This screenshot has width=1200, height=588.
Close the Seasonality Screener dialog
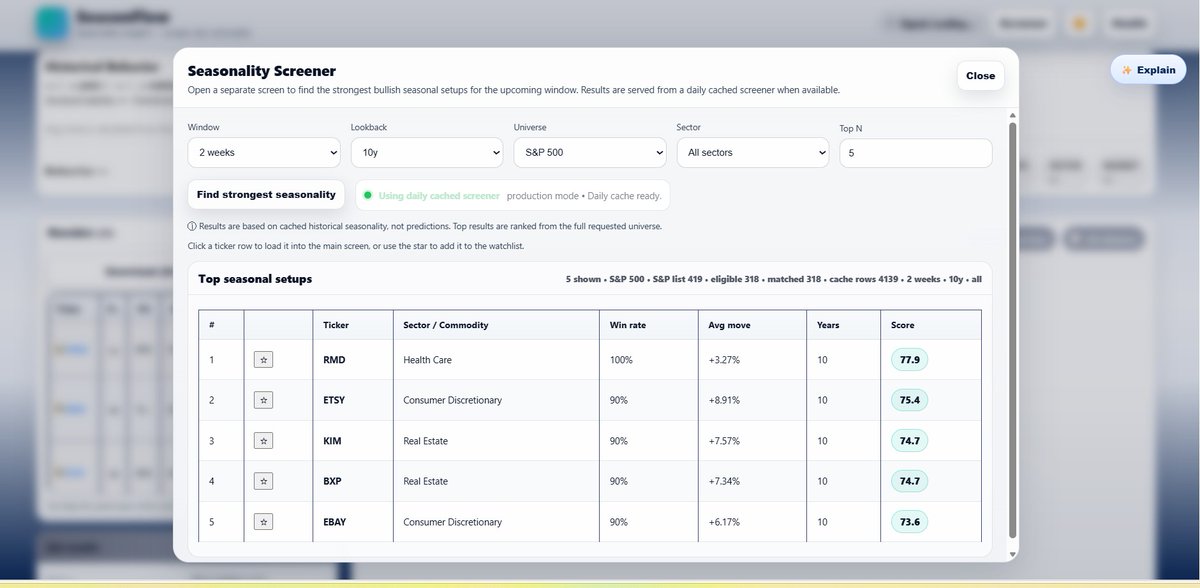click(980, 76)
